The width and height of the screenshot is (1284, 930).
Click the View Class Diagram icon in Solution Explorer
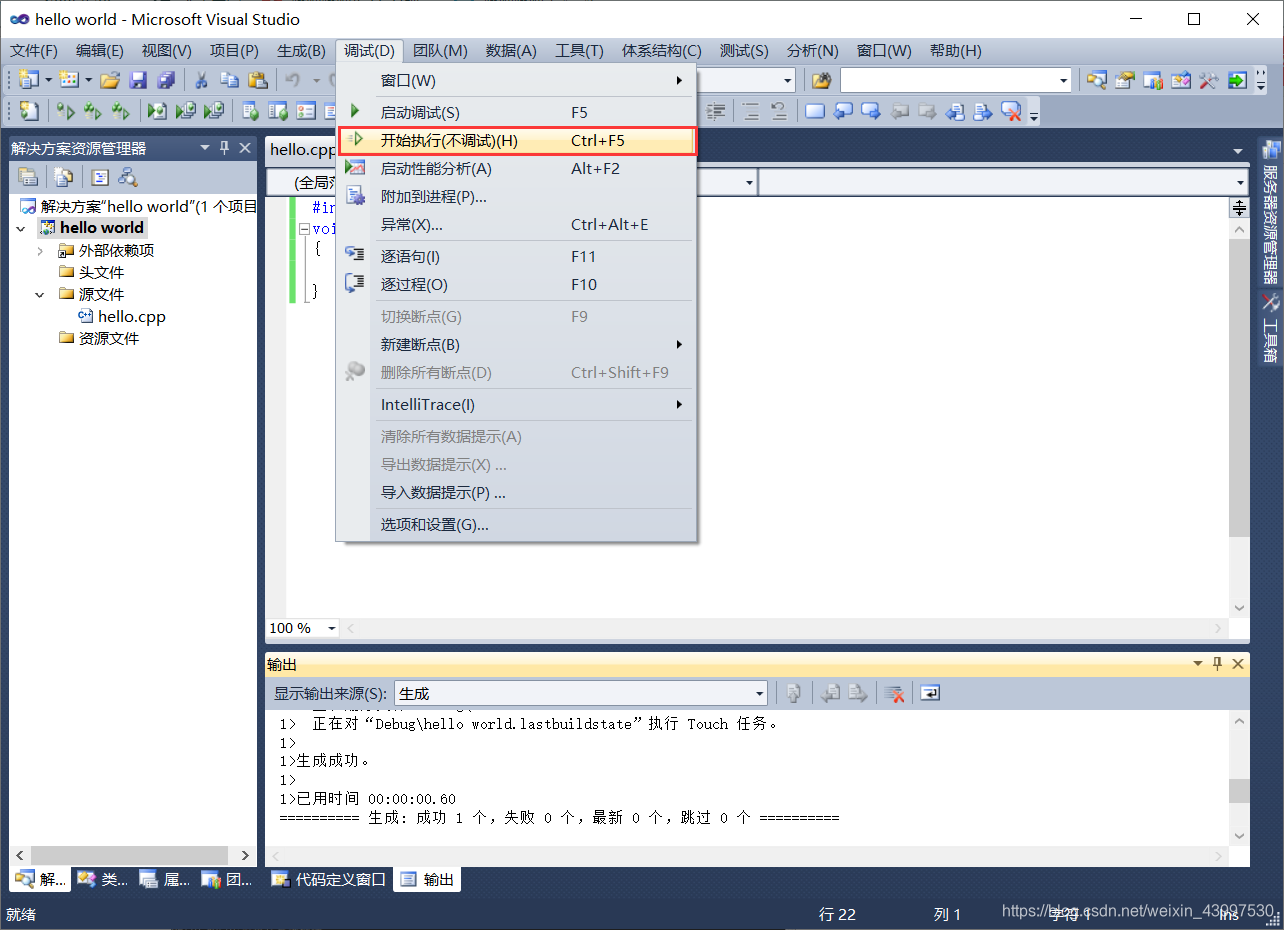point(128,177)
